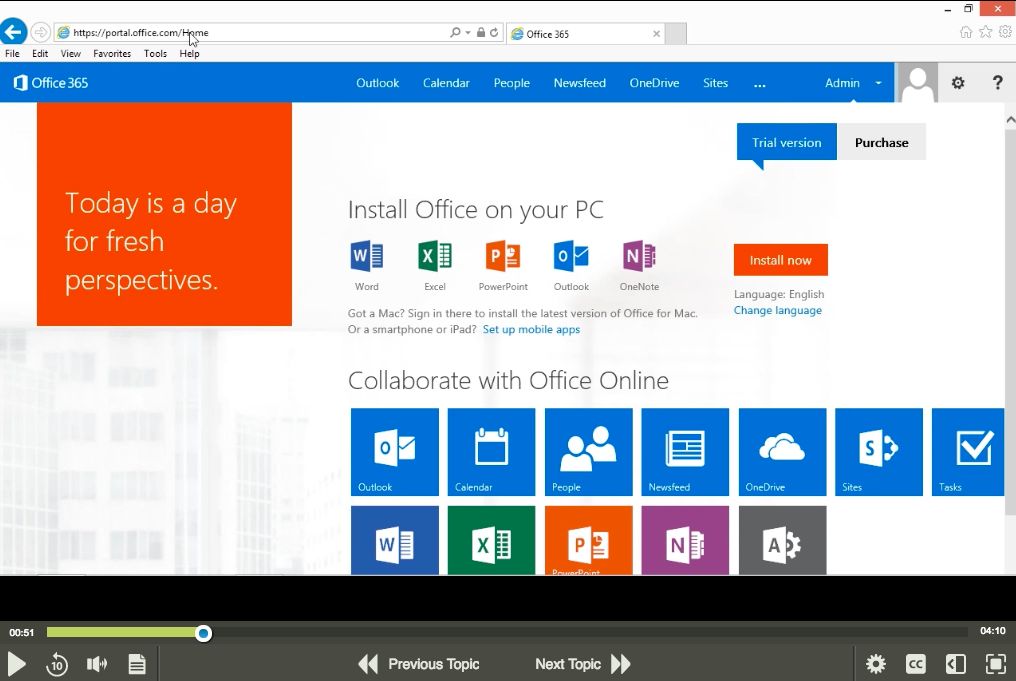Expand the Admin dropdown arrow in the header
The height and width of the screenshot is (681, 1016).
point(879,83)
